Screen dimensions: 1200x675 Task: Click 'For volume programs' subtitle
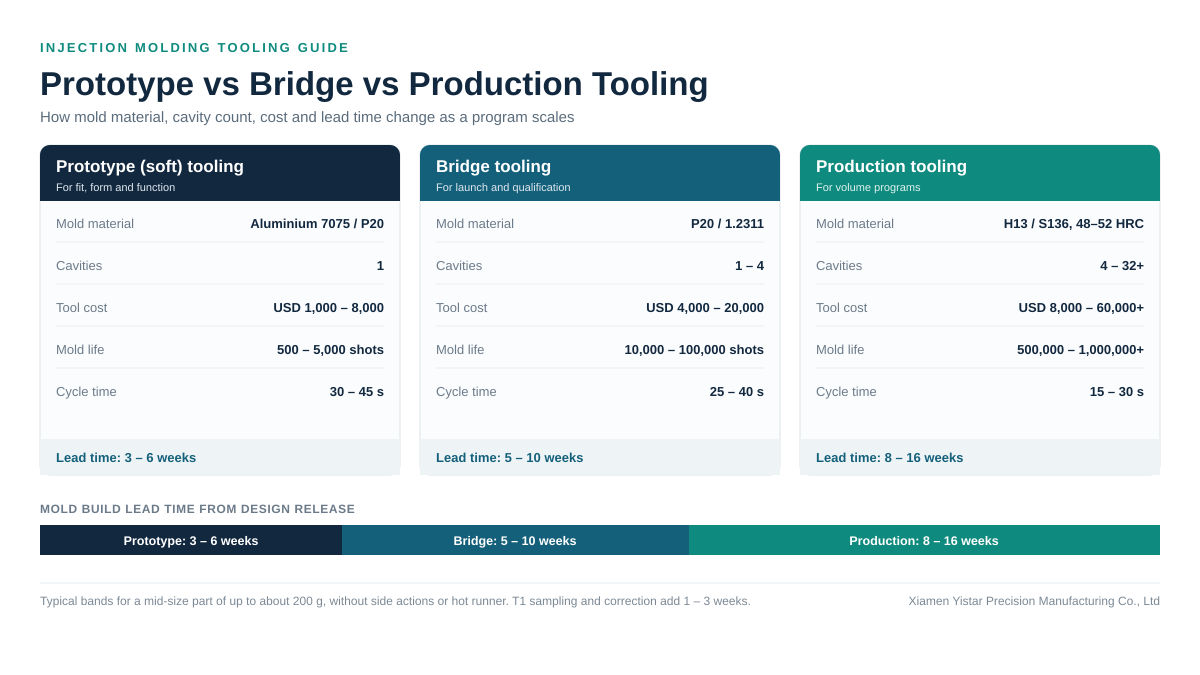pos(868,187)
